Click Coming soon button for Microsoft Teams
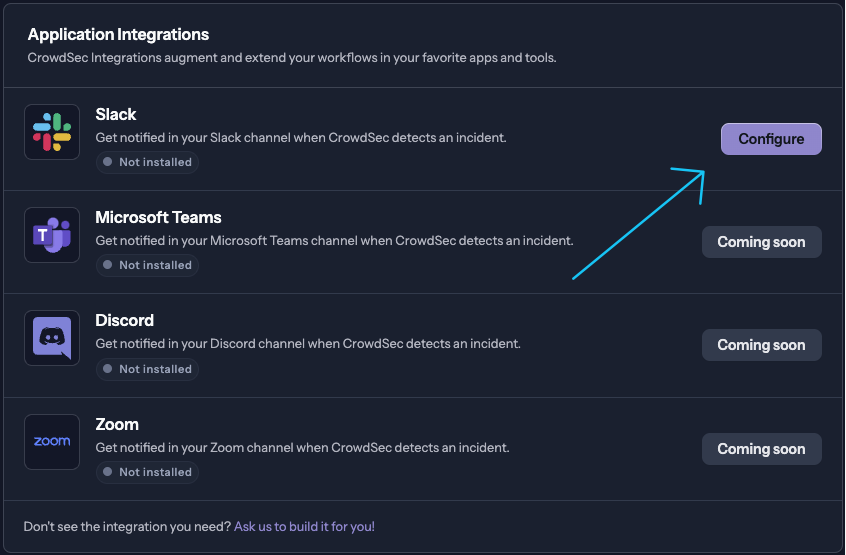Viewport: 846px width, 555px height. click(x=761, y=242)
